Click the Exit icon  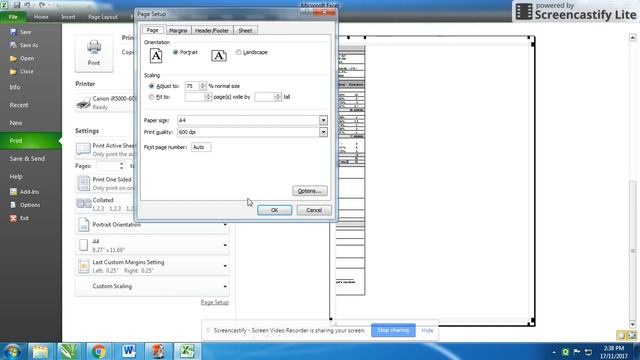click(x=13, y=218)
